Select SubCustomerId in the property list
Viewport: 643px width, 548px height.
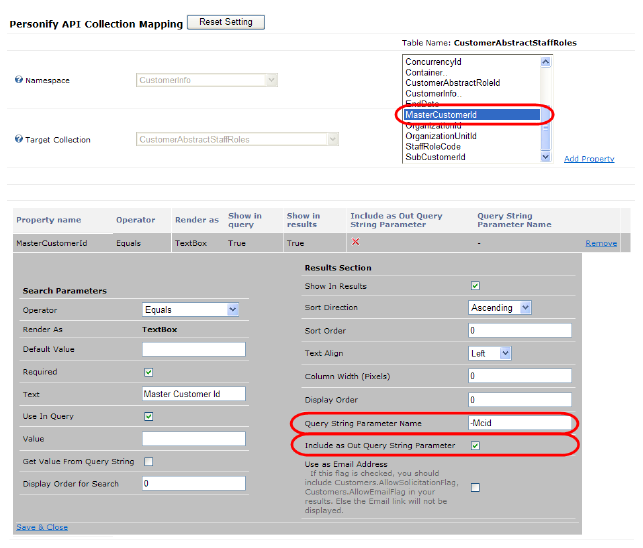click(435, 157)
